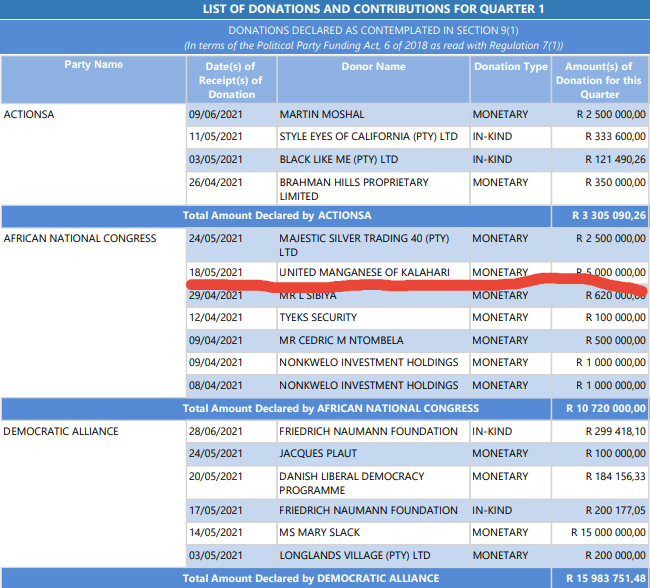Select donor TYEKS SECURITY
The width and height of the screenshot is (650, 588).
pos(318,317)
